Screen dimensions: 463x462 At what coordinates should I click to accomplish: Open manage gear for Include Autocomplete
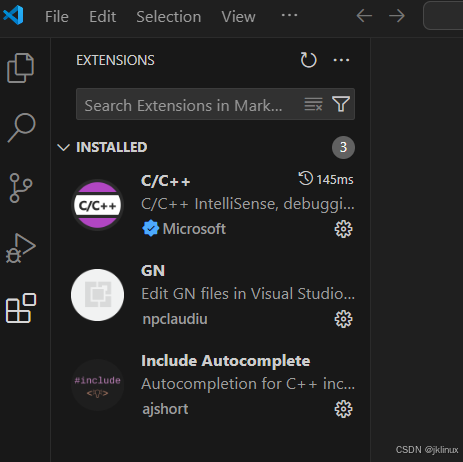click(343, 409)
